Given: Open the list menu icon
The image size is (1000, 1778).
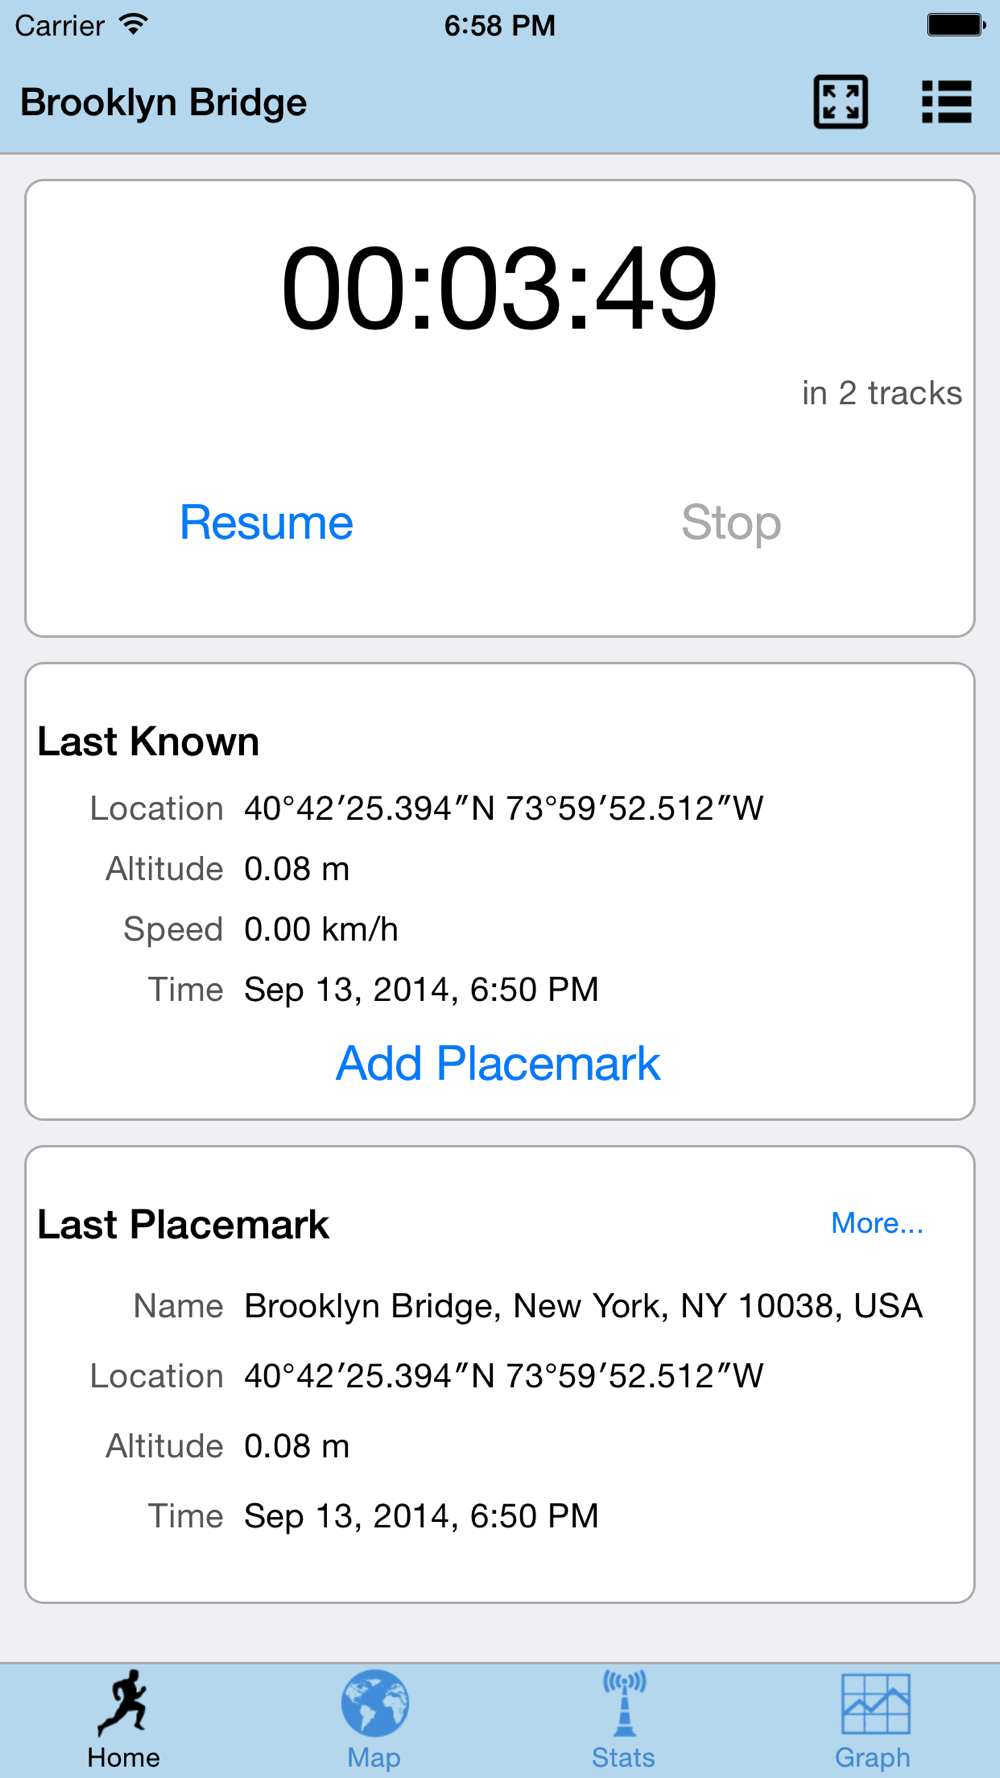Looking at the screenshot, I should coord(946,102).
